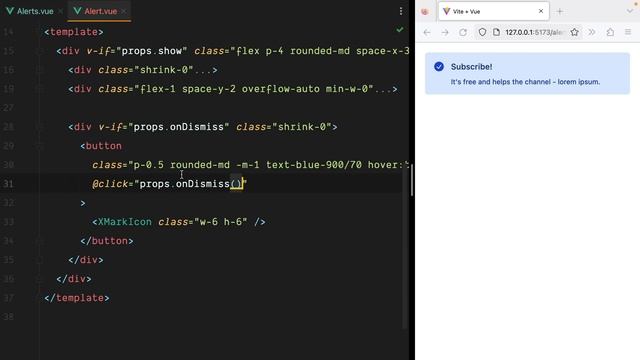Viewport: 640px width, 360px height.
Task: Click the tracking protection shield icon
Action: click(x=482, y=32)
